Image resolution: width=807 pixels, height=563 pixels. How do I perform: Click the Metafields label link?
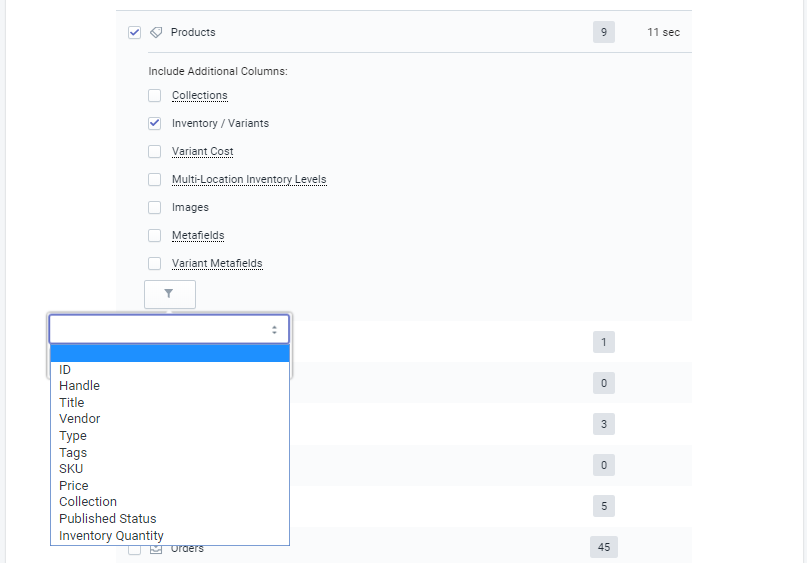[198, 235]
